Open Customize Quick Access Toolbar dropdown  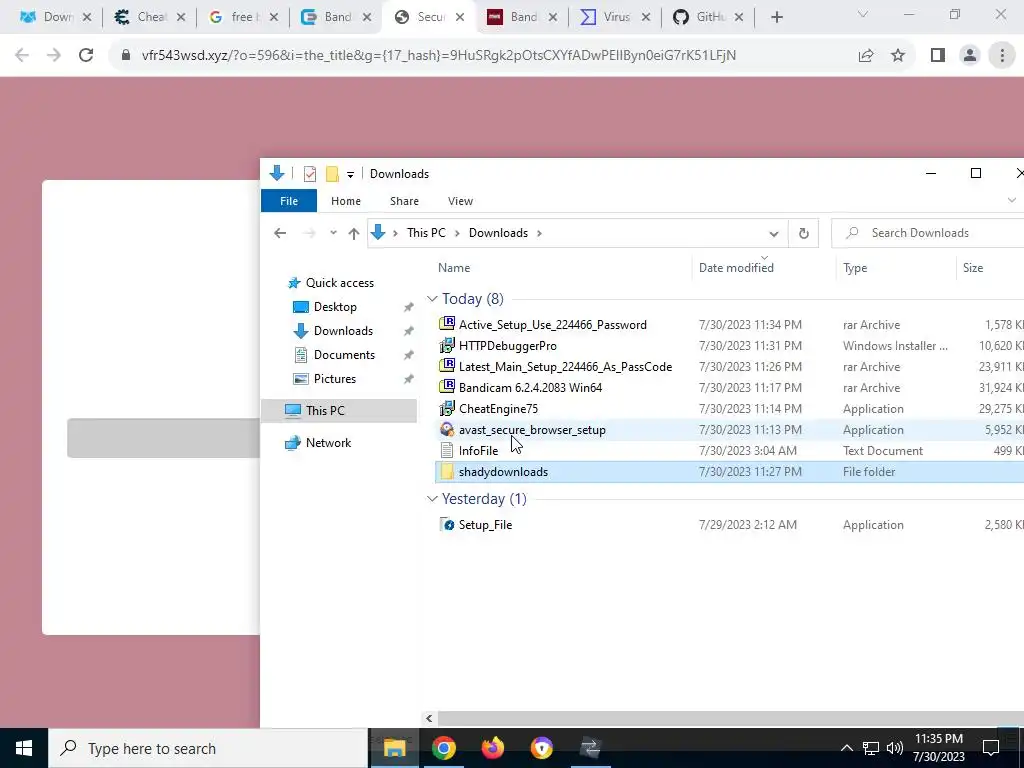(350, 174)
